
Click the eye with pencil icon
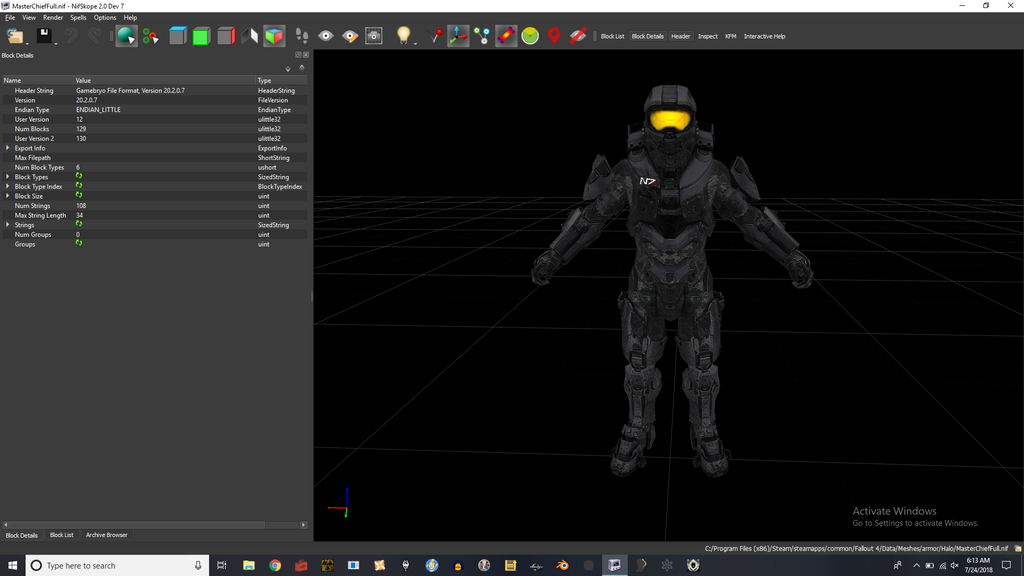point(350,36)
